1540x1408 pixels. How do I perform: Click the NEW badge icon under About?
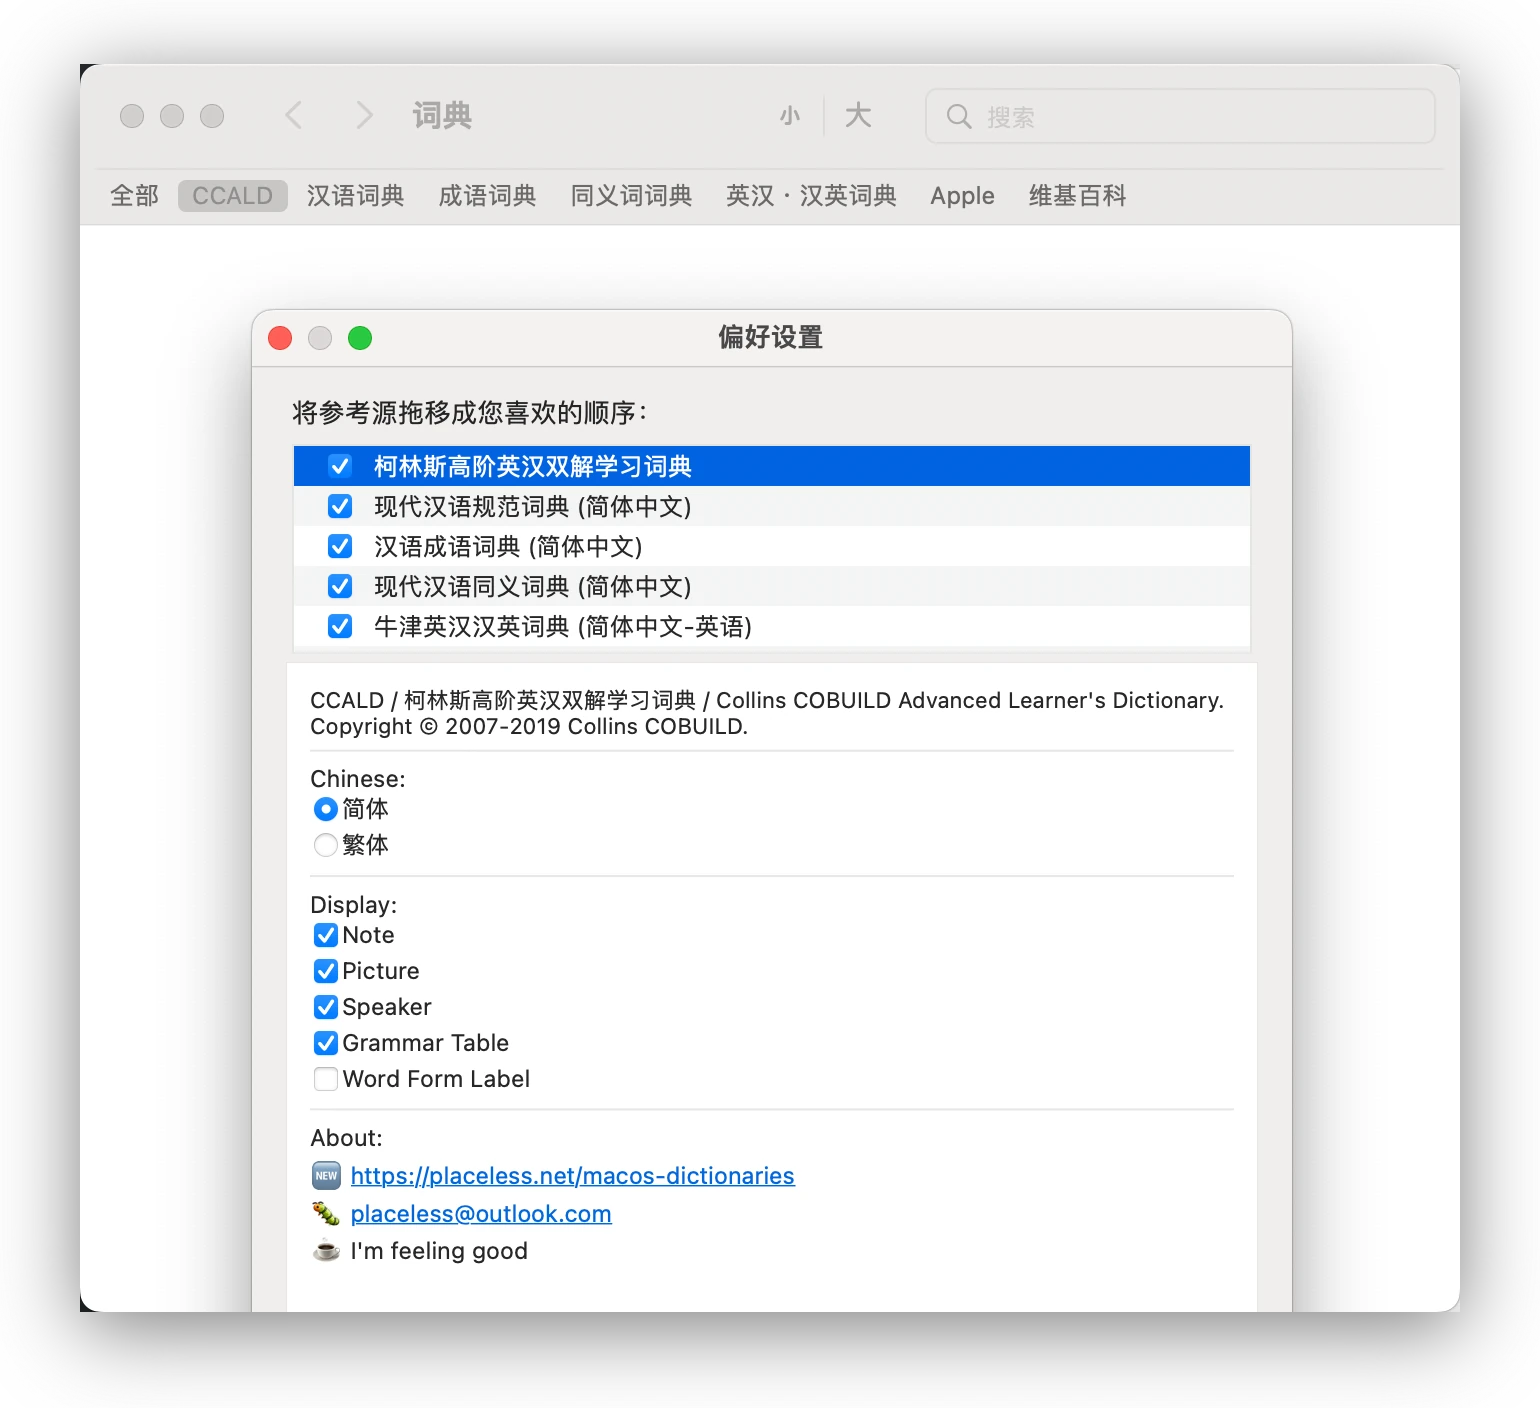tap(326, 1176)
